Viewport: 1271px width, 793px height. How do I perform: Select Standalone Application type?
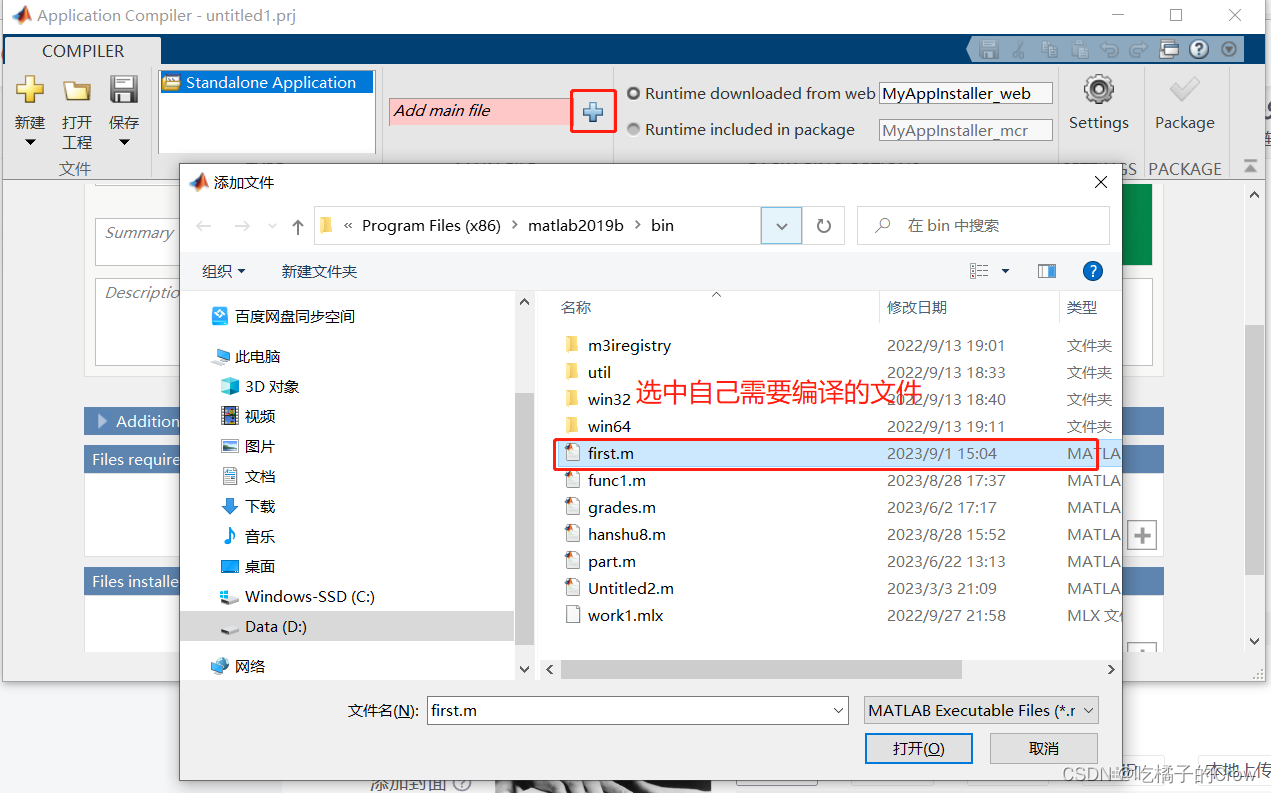[x=266, y=82]
